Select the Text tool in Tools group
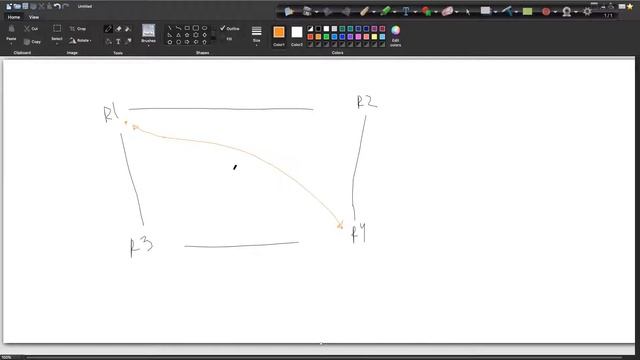The height and width of the screenshot is (360, 640). click(x=118, y=41)
